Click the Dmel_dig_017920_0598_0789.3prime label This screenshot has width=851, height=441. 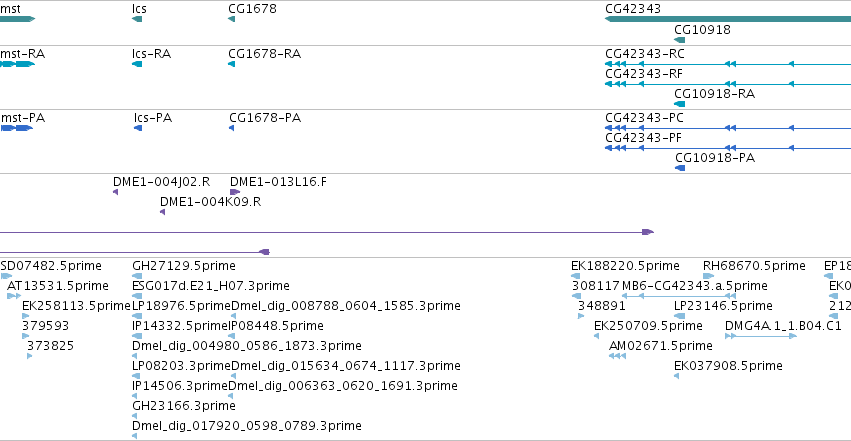[247, 425]
